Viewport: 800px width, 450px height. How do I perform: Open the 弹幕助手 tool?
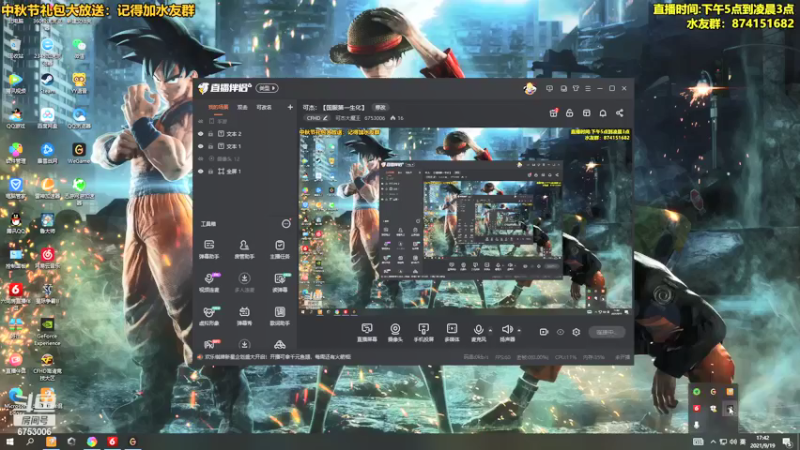point(209,249)
